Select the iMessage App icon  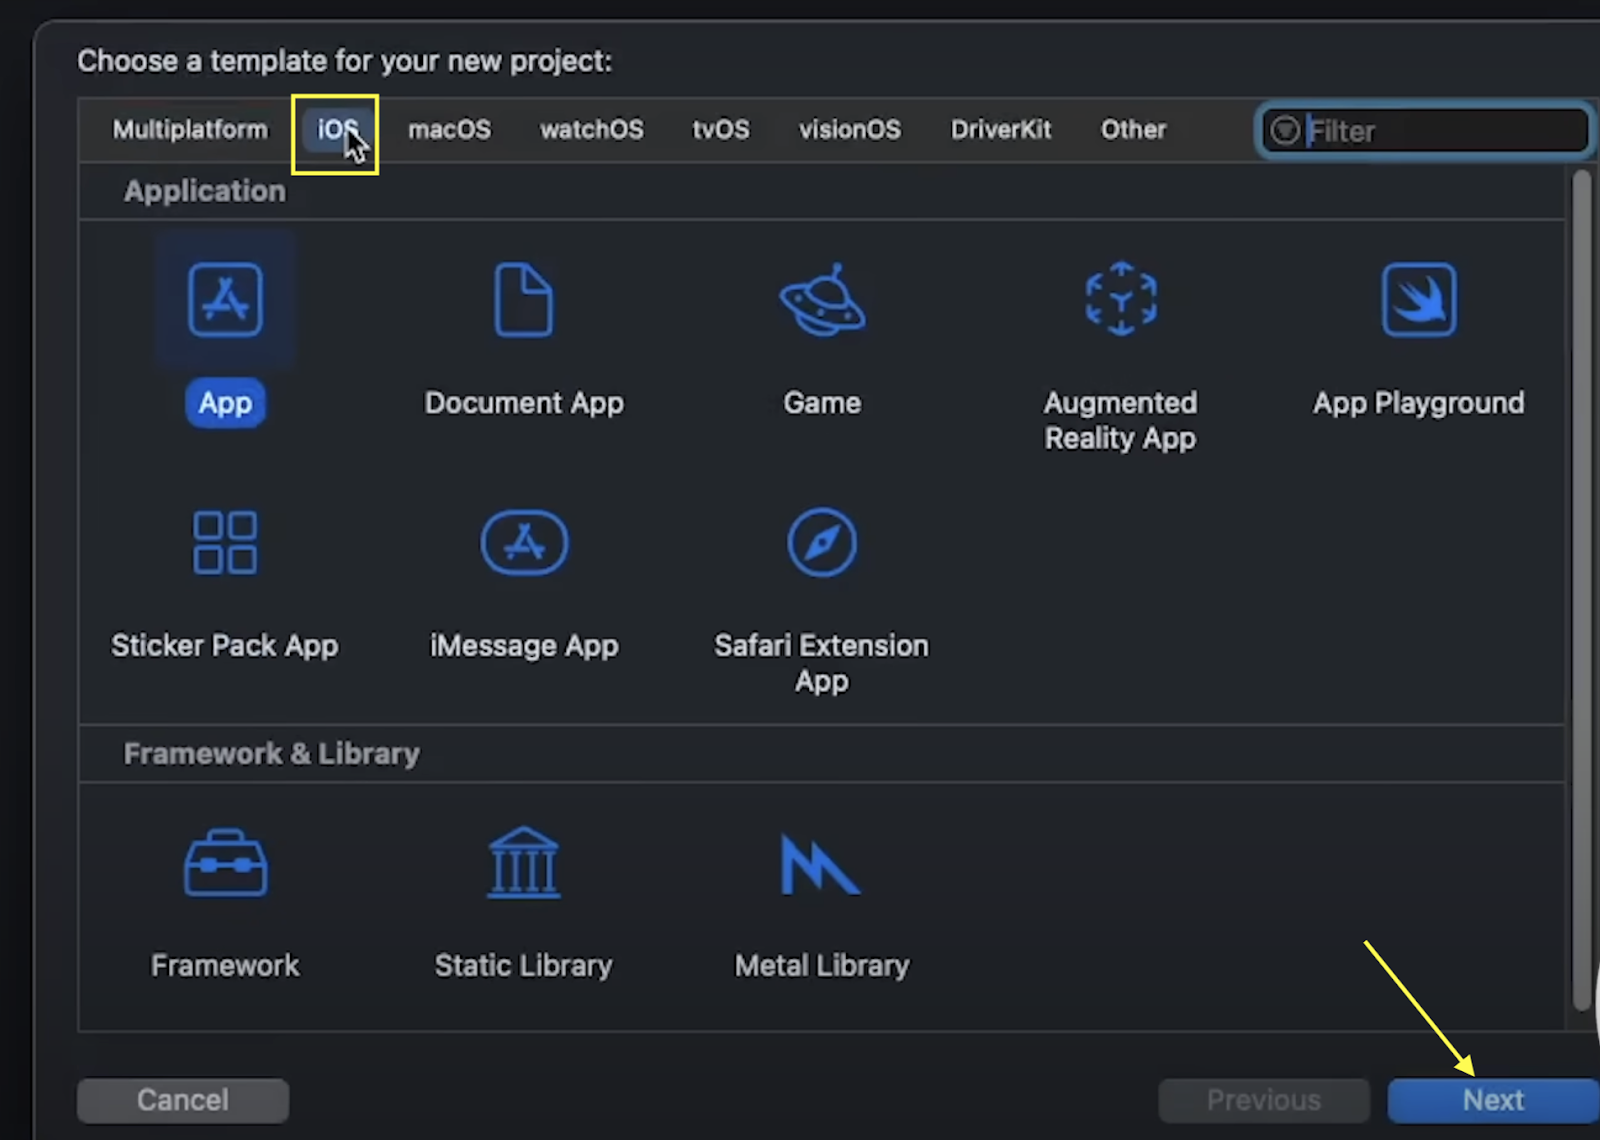click(x=524, y=543)
